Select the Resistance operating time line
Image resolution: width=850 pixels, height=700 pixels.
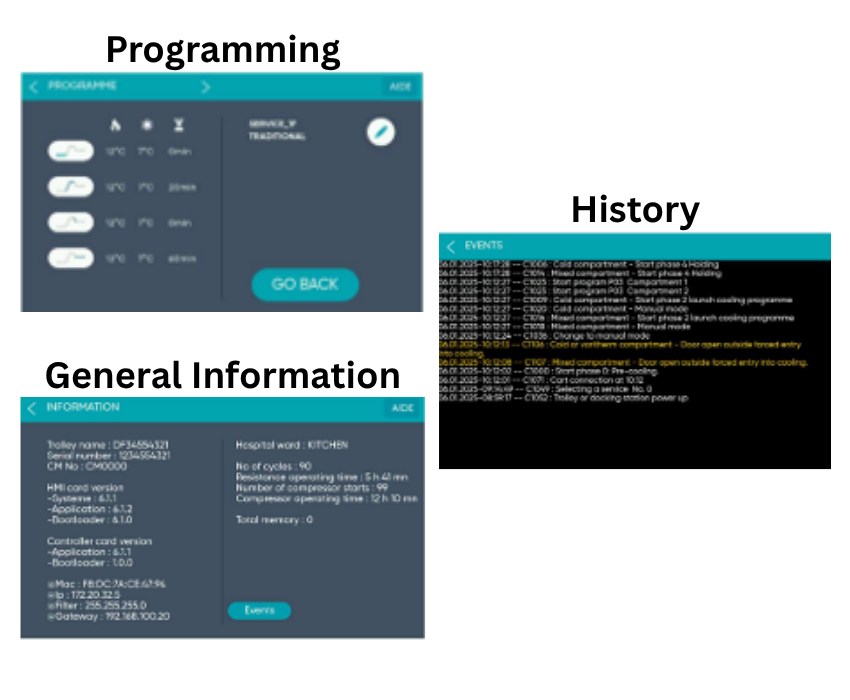tap(322, 477)
